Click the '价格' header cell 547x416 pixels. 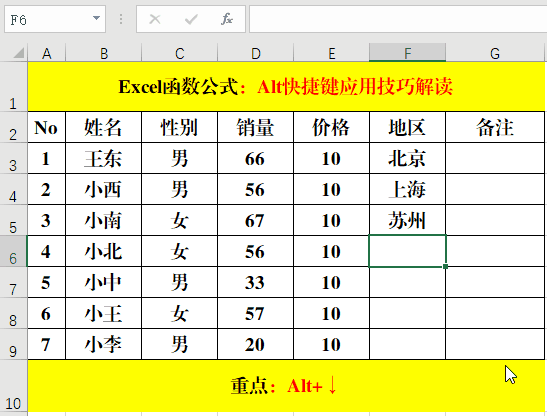(x=331, y=127)
